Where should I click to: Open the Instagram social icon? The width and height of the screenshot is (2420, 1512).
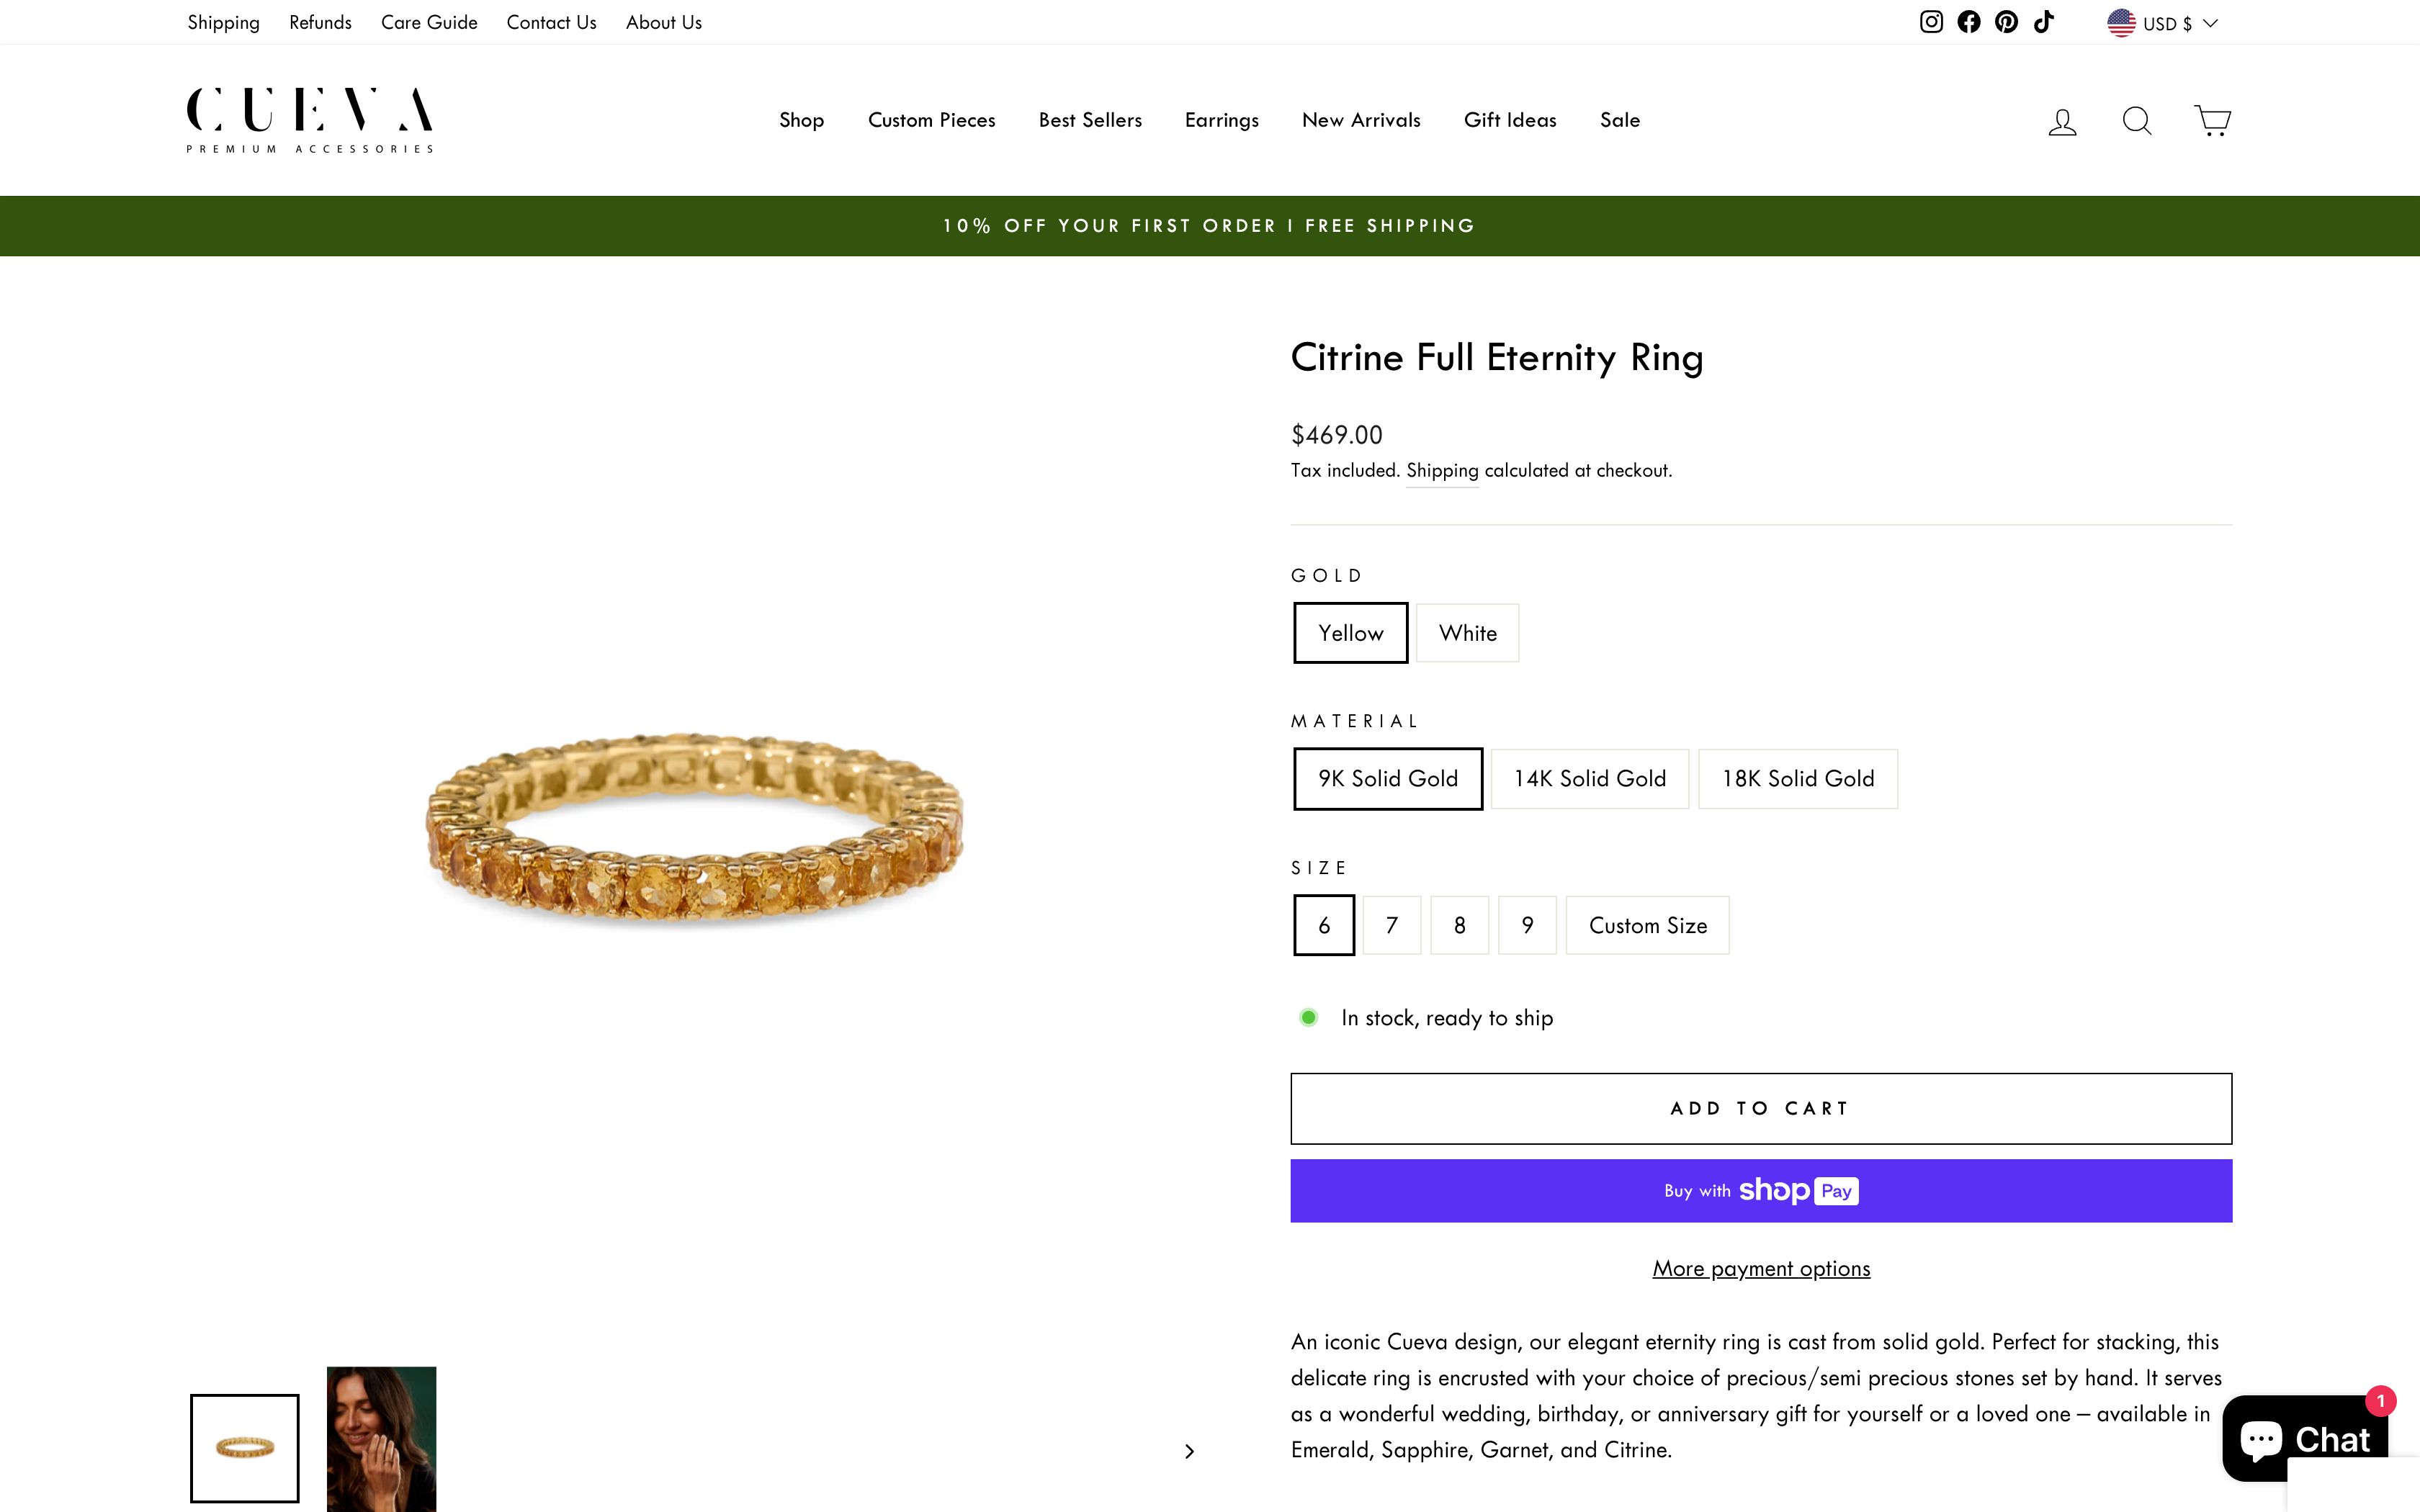point(1931,21)
